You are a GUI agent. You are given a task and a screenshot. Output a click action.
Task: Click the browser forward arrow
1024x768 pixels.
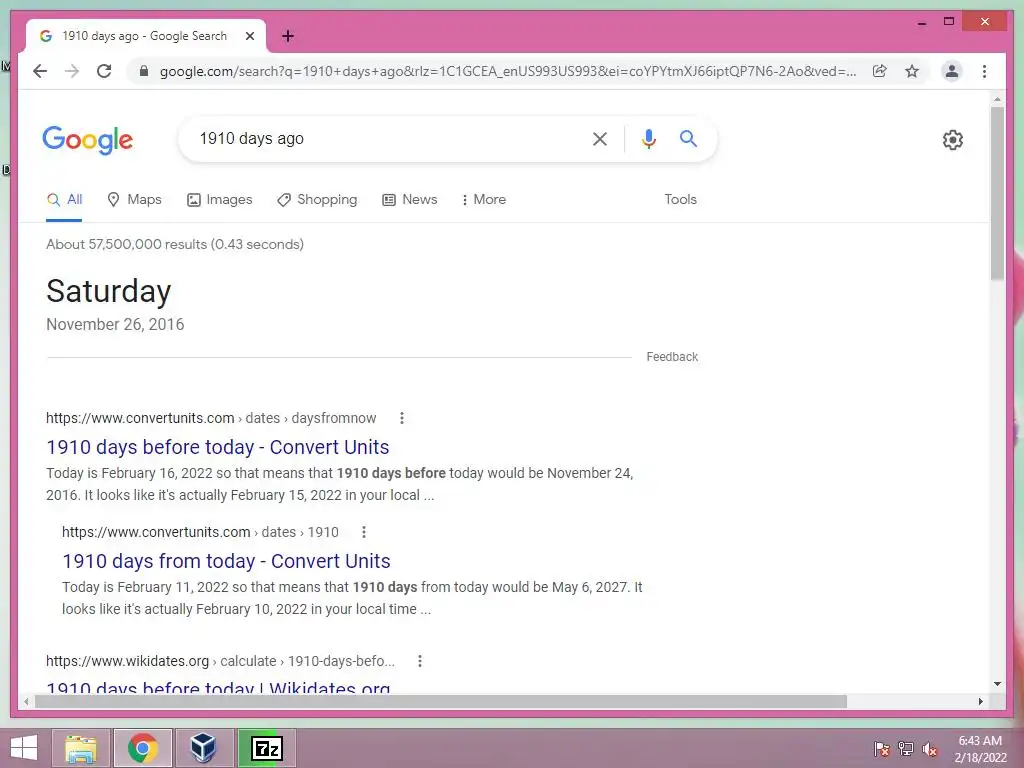pos(72,71)
